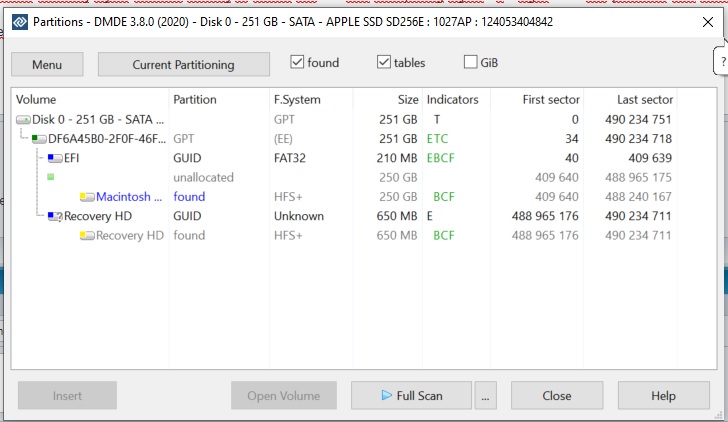This screenshot has height=422, width=728.
Task: Click the Full Scan play arrow icon
Action: [x=386, y=395]
